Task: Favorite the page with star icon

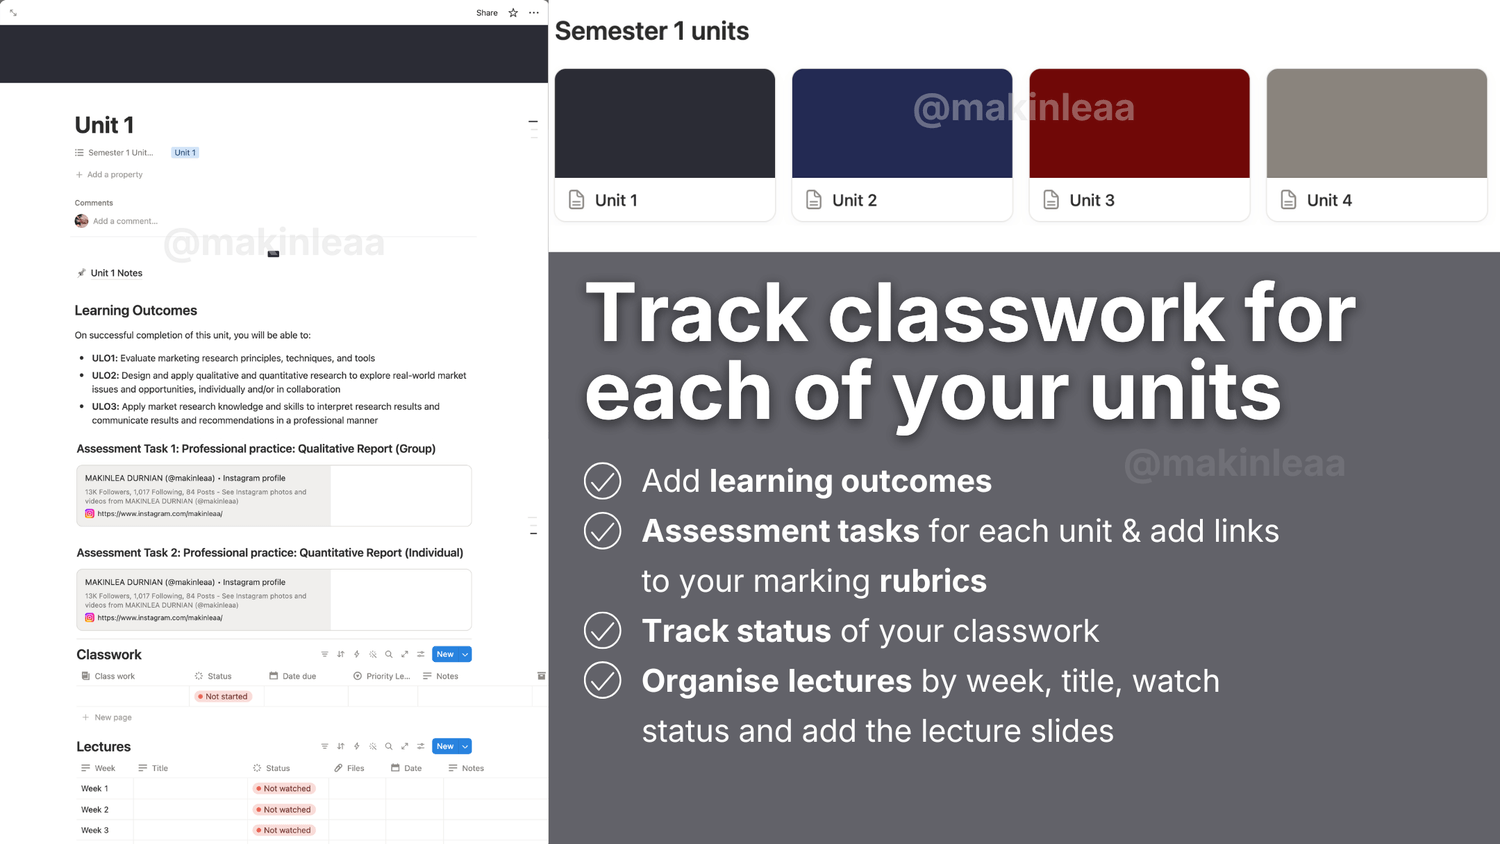Action: coord(513,13)
